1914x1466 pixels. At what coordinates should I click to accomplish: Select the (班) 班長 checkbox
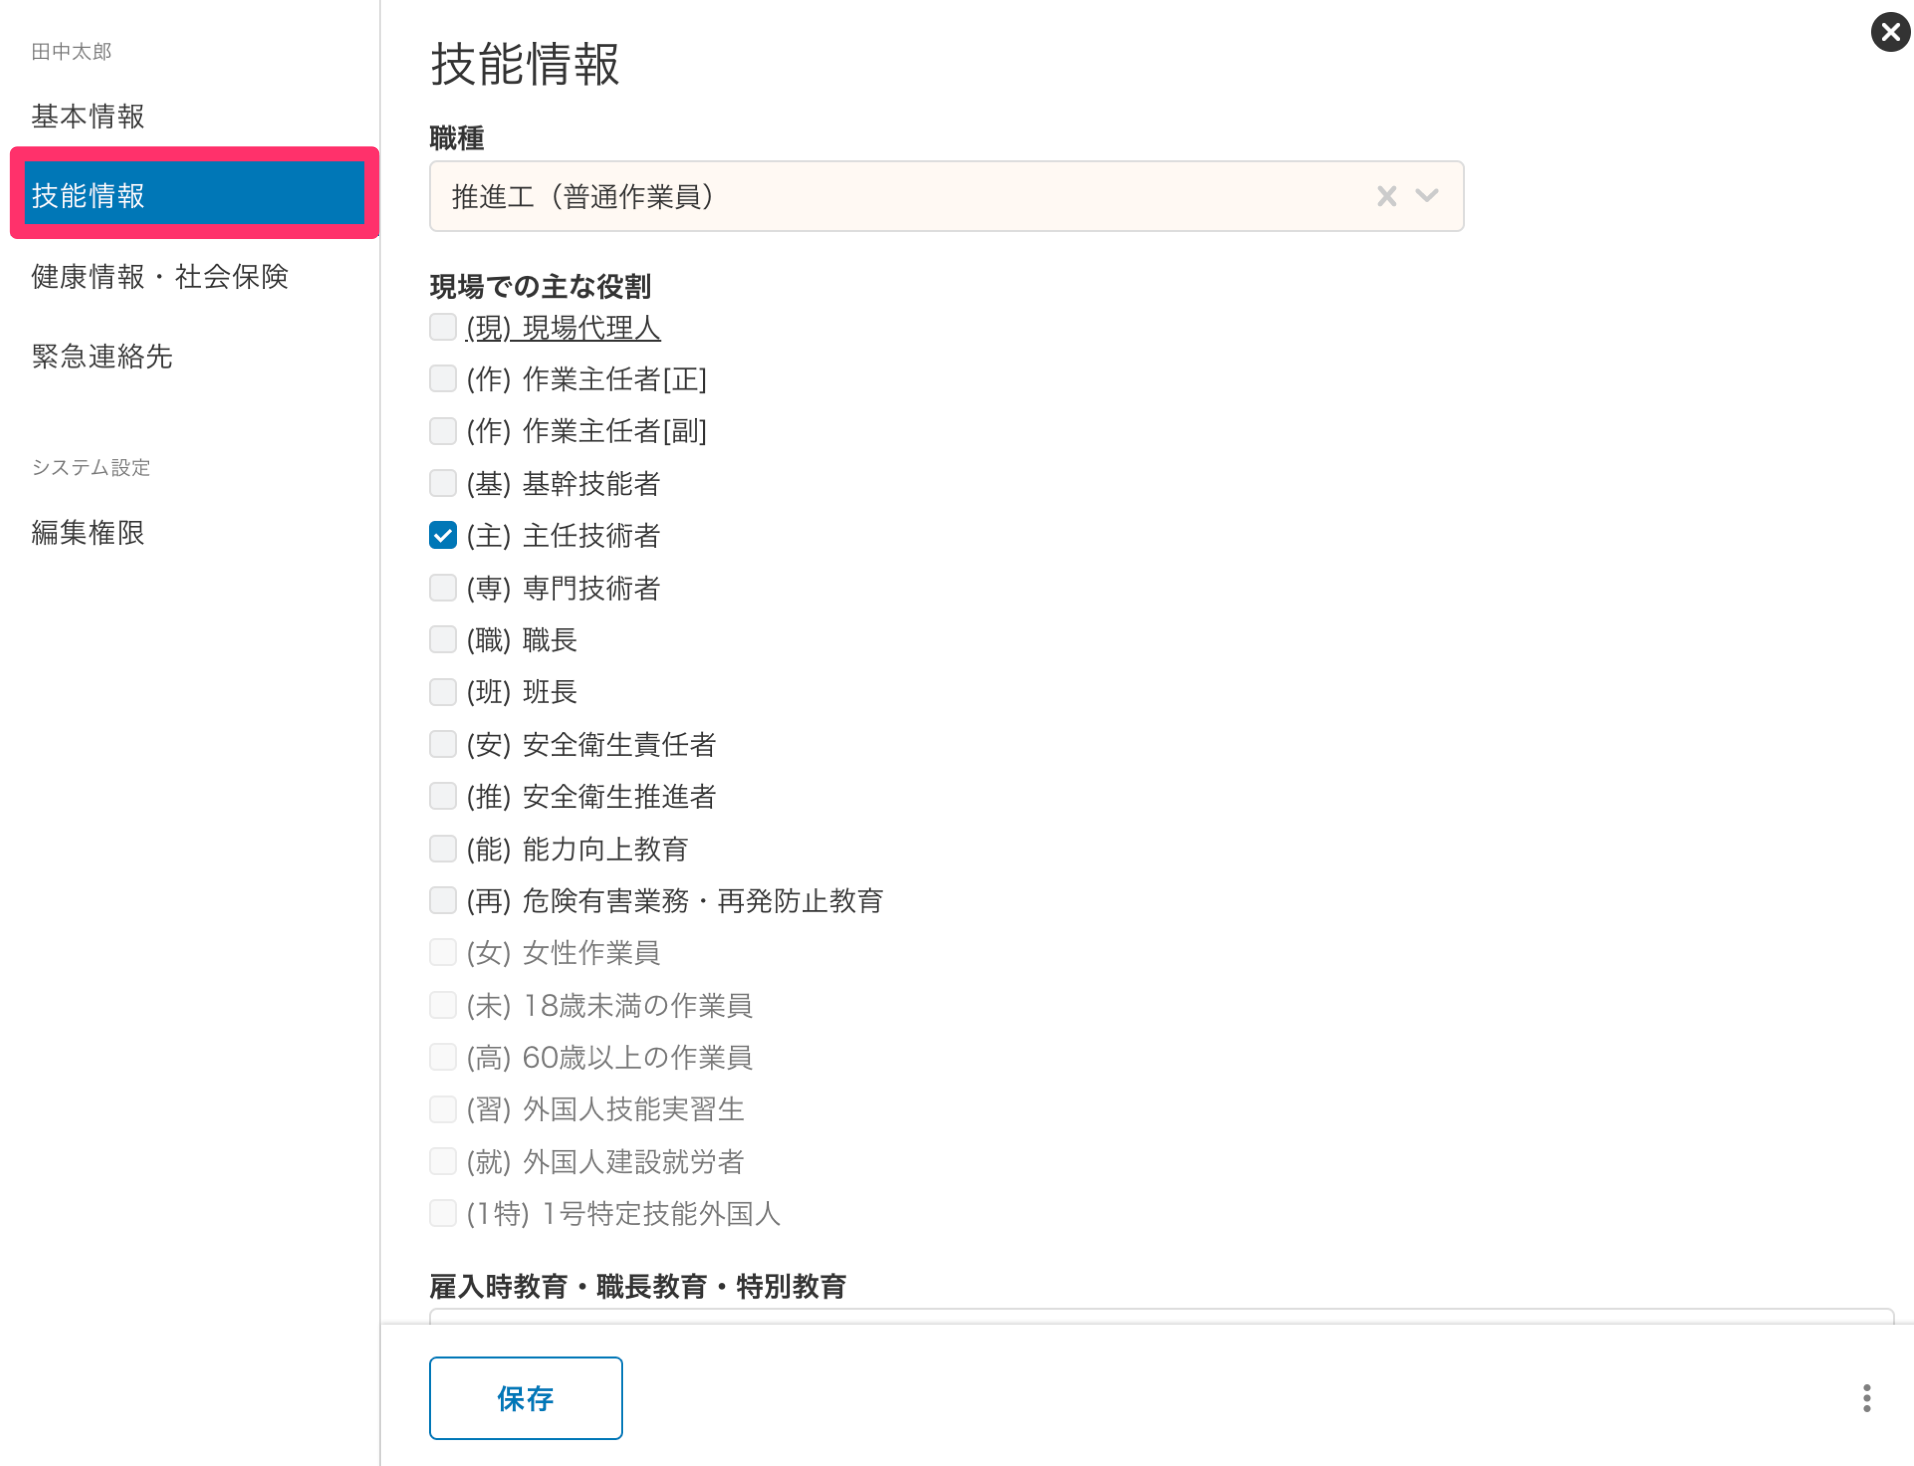pyautogui.click(x=442, y=691)
